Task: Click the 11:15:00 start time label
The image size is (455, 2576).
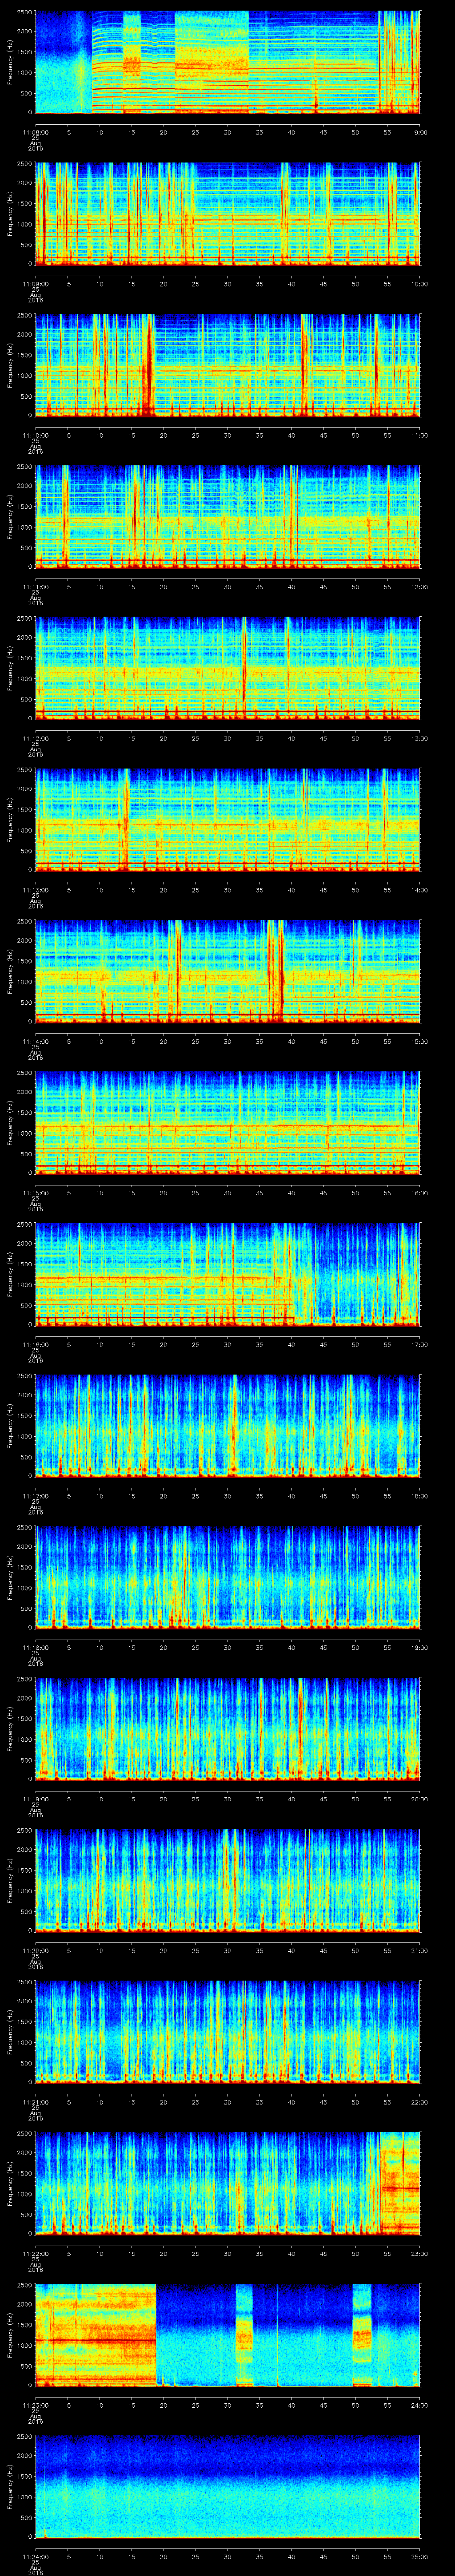Action: click(x=35, y=1193)
